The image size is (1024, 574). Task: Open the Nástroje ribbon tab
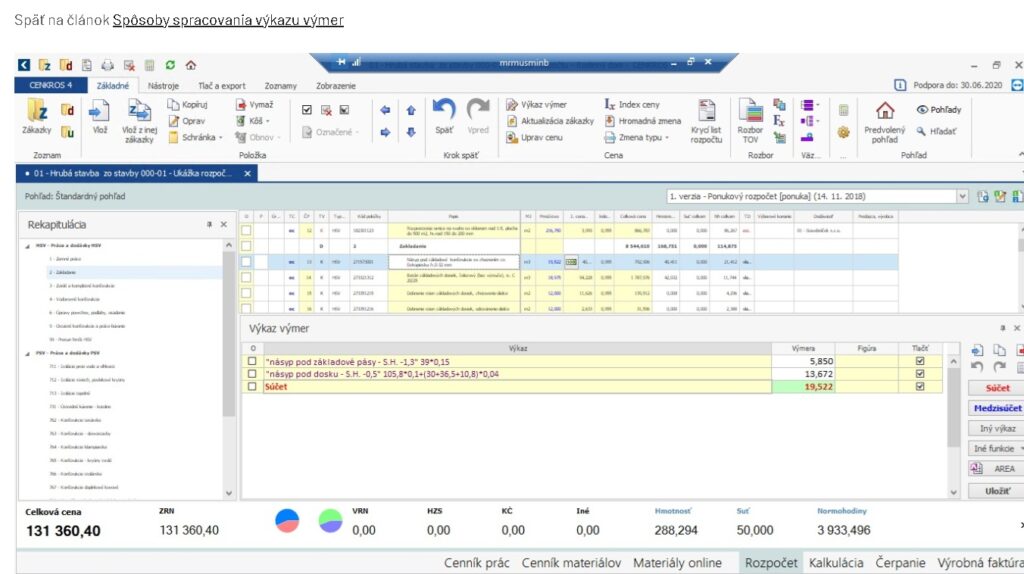[163, 86]
